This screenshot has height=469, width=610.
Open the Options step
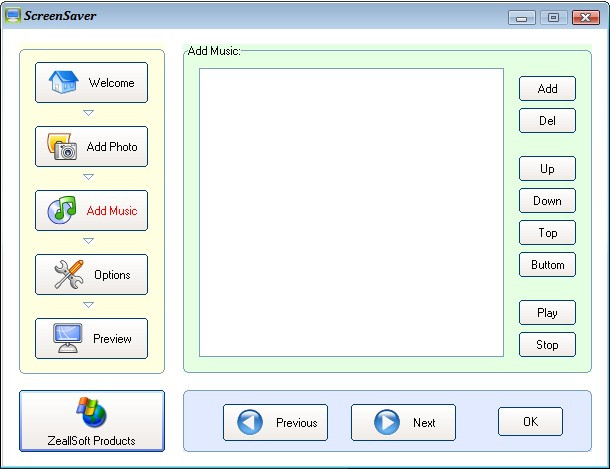(91, 275)
